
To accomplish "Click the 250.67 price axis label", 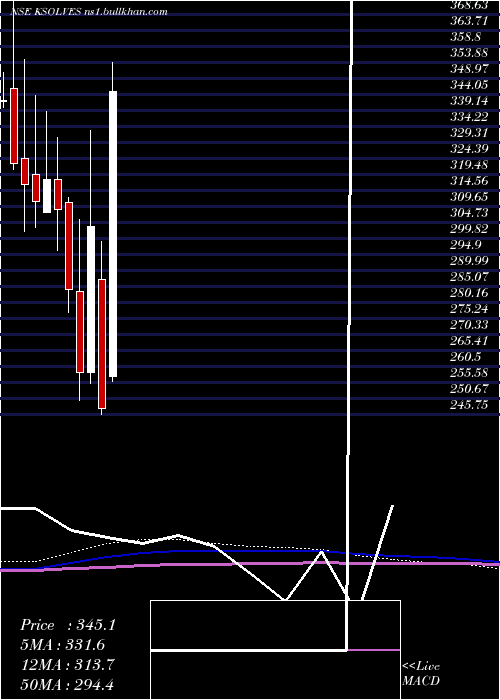I will [469, 389].
